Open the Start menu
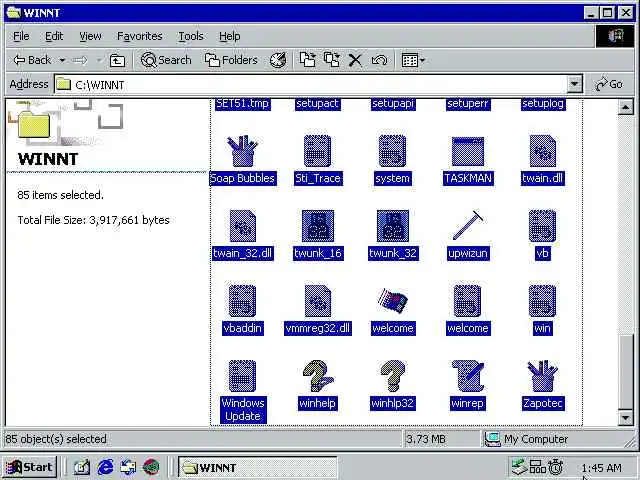Screen dimensions: 640x480 tap(29, 467)
